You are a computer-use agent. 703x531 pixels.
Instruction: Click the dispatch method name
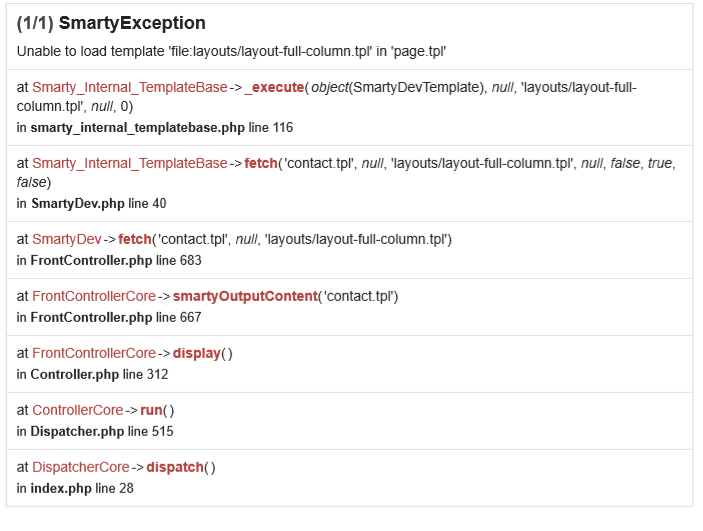pyautogui.click(x=175, y=467)
